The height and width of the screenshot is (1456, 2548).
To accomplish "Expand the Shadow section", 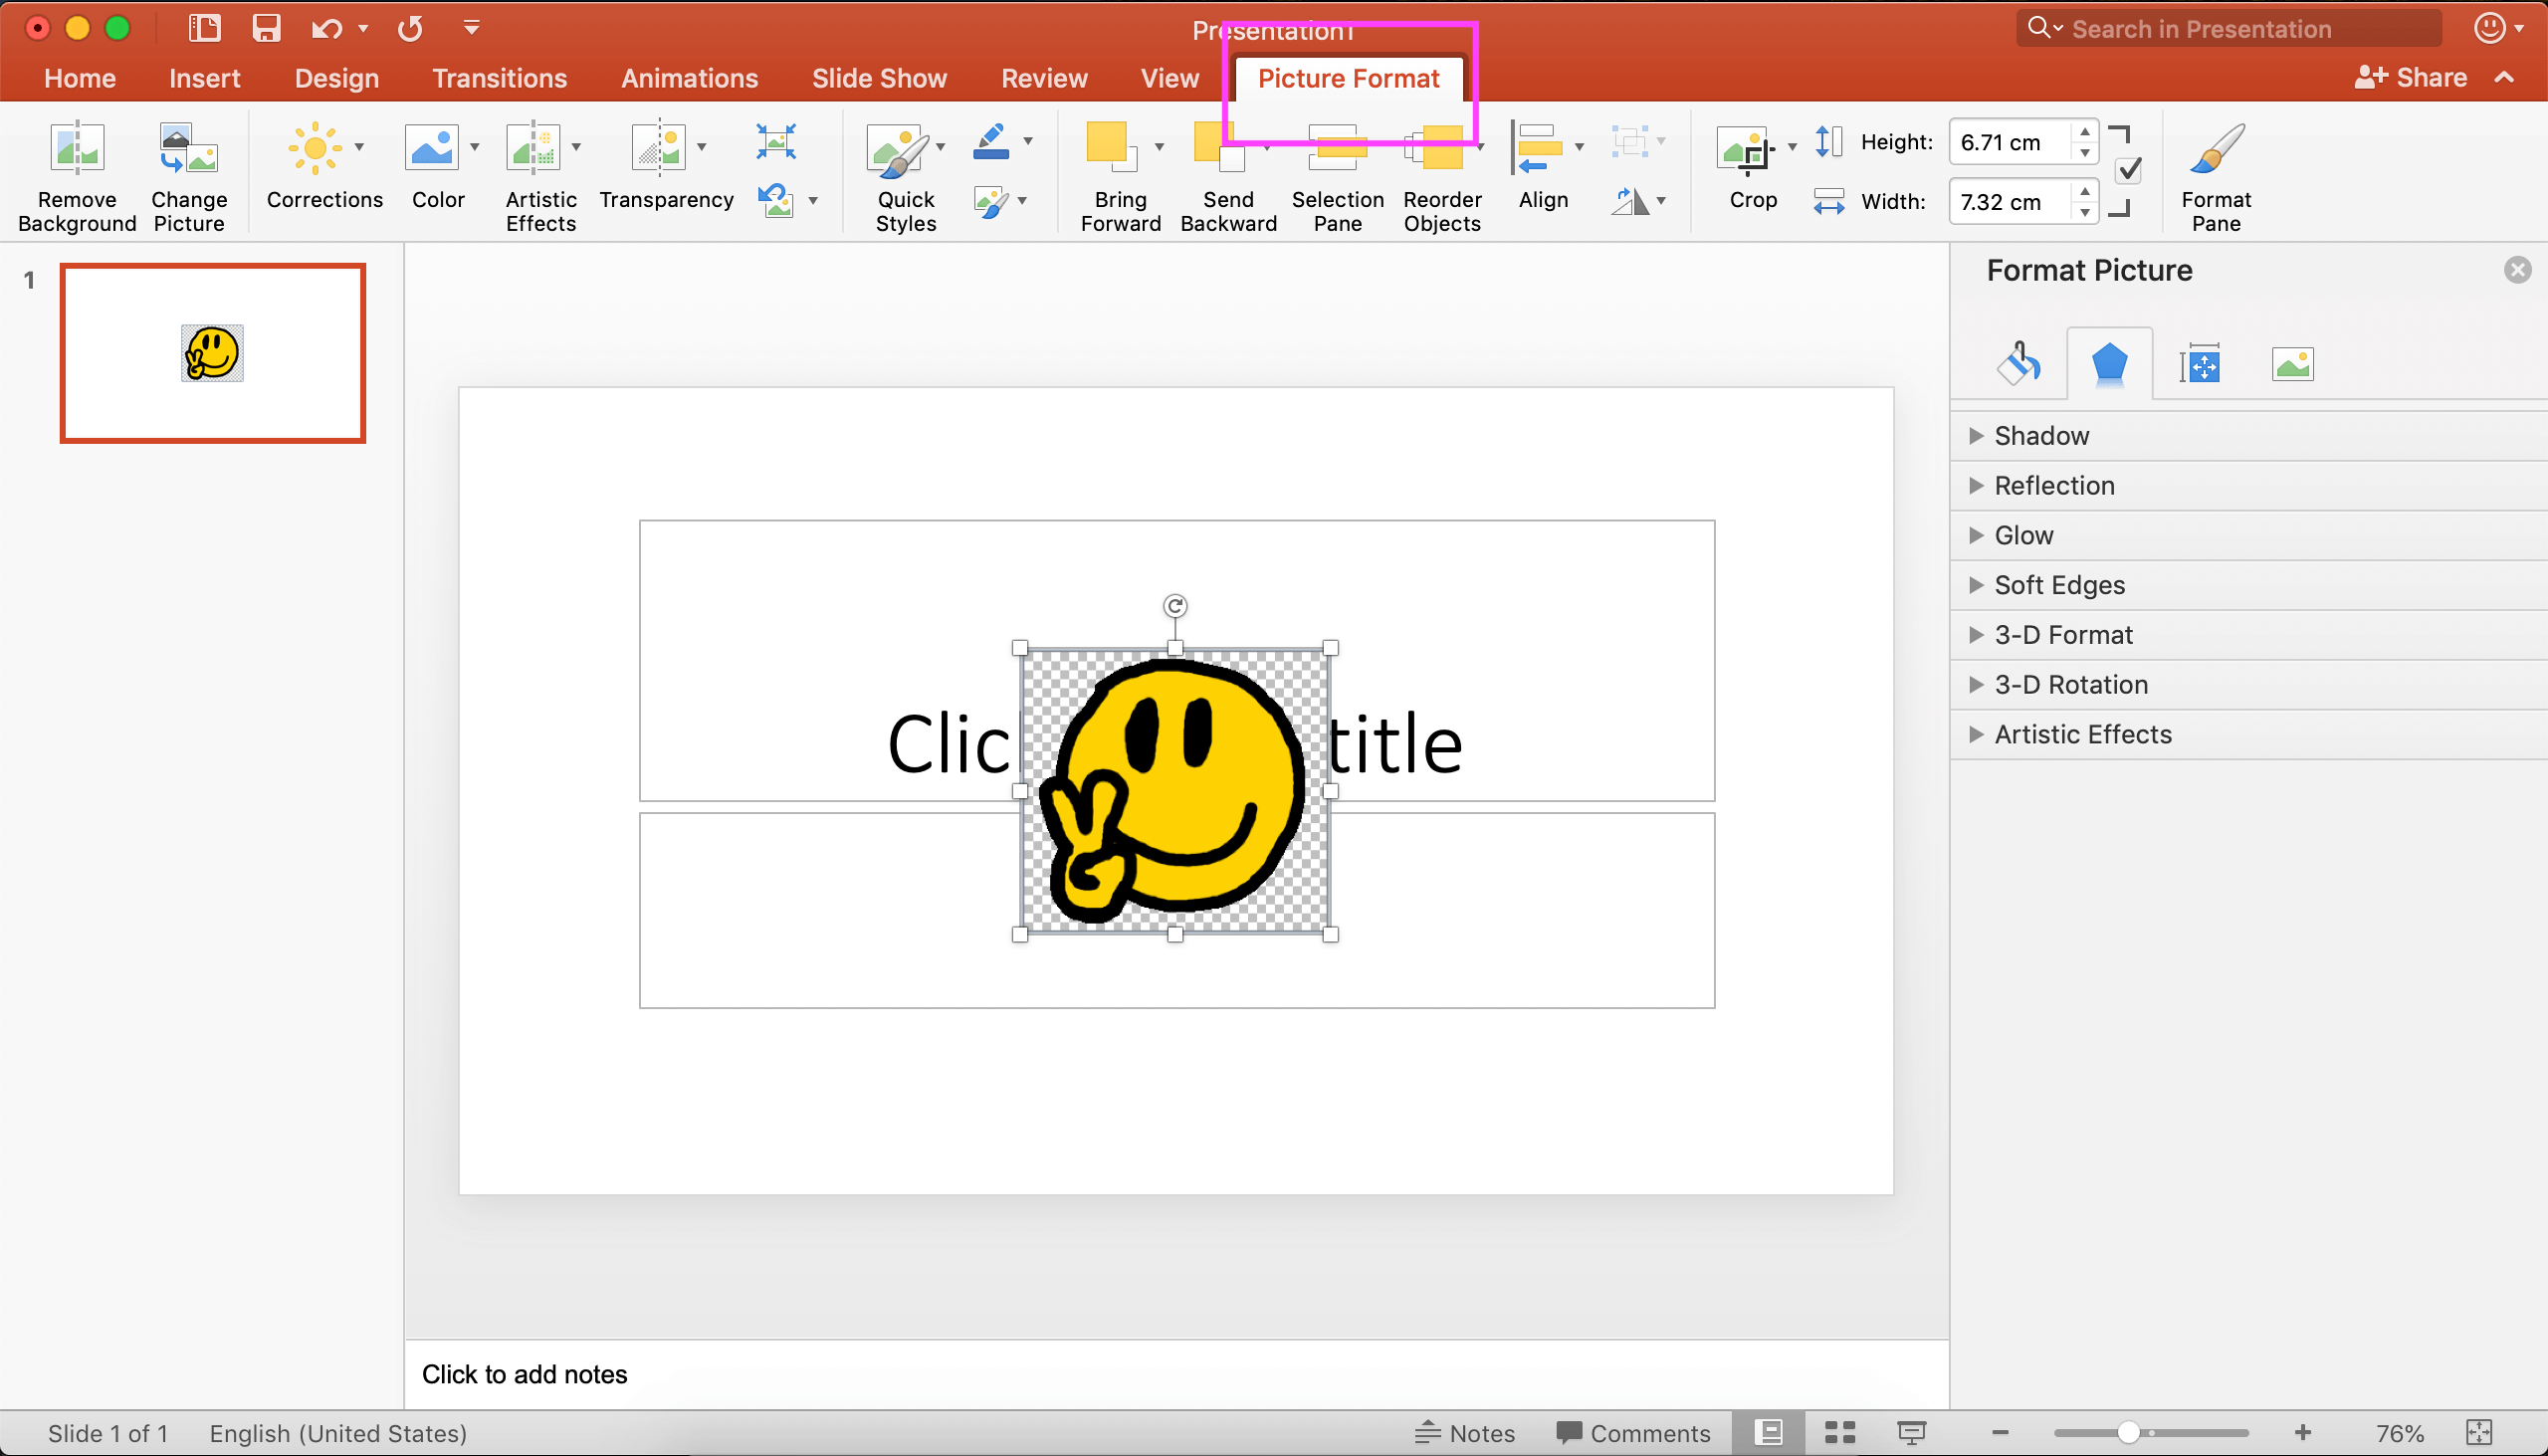I will 2041,435.
